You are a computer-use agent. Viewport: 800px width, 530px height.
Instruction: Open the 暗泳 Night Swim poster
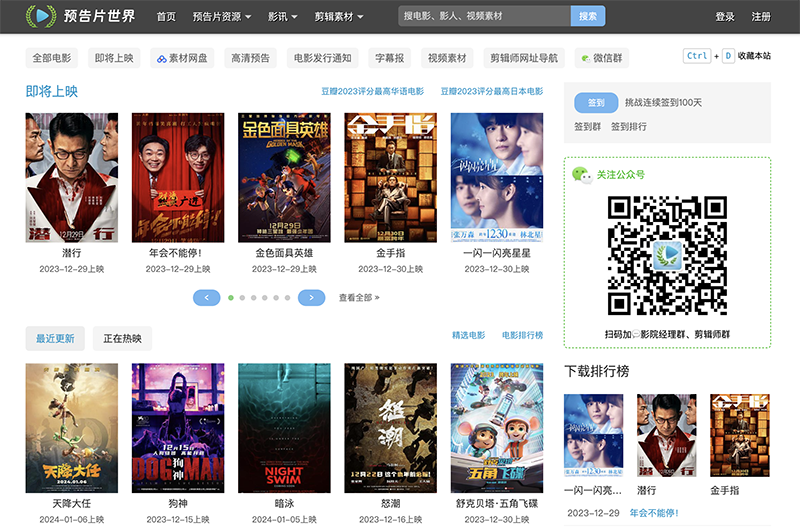pyautogui.click(x=284, y=428)
